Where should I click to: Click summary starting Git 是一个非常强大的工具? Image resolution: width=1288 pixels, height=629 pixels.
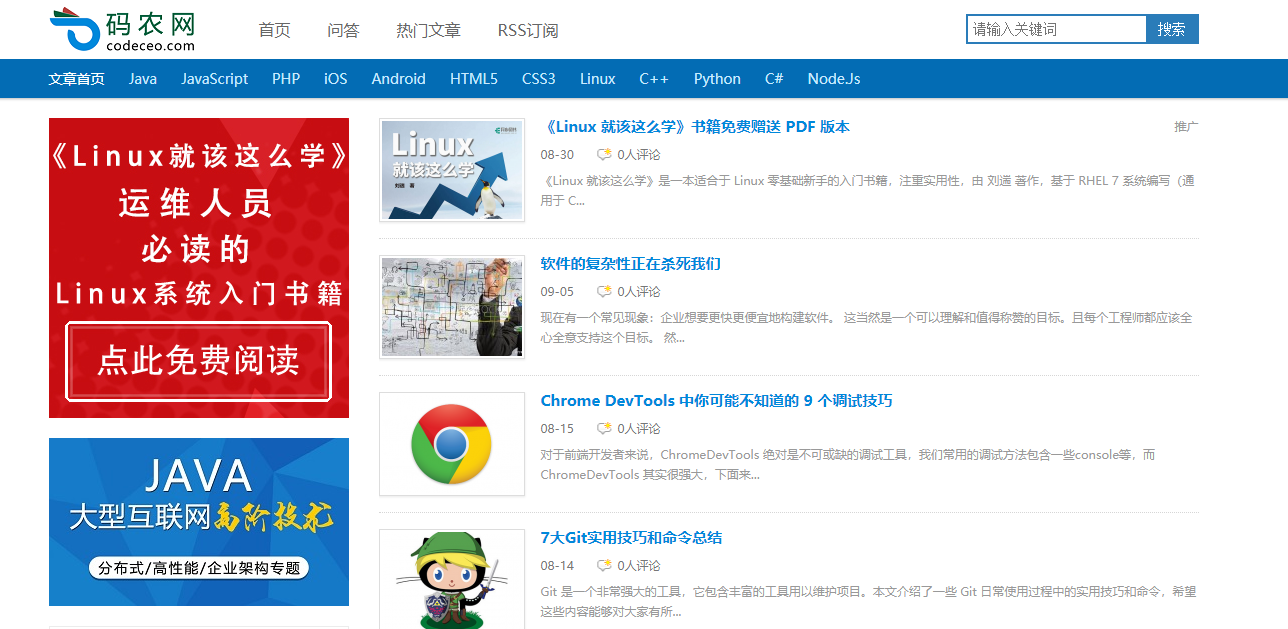coord(868,602)
